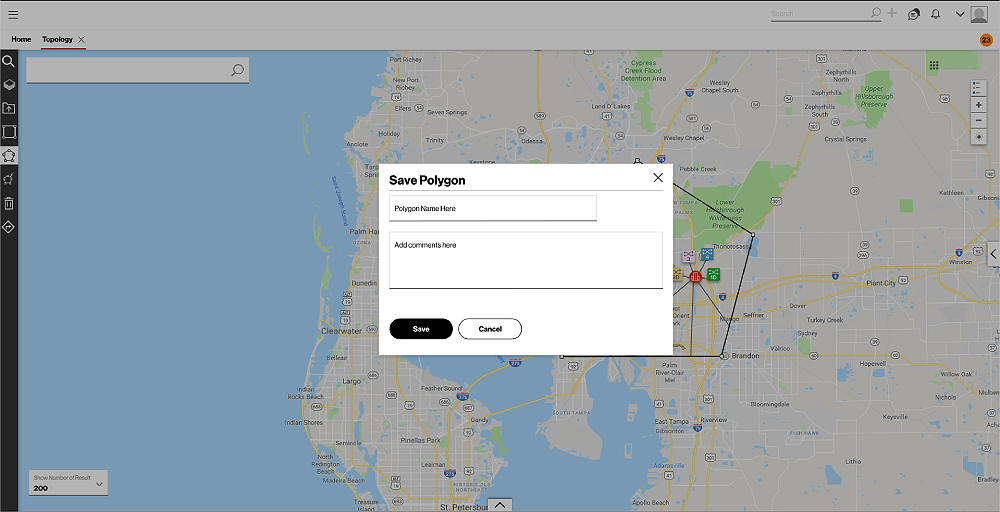This screenshot has height=512, width=1000.
Task: Open the grid apps icon on map
Action: pos(934,65)
